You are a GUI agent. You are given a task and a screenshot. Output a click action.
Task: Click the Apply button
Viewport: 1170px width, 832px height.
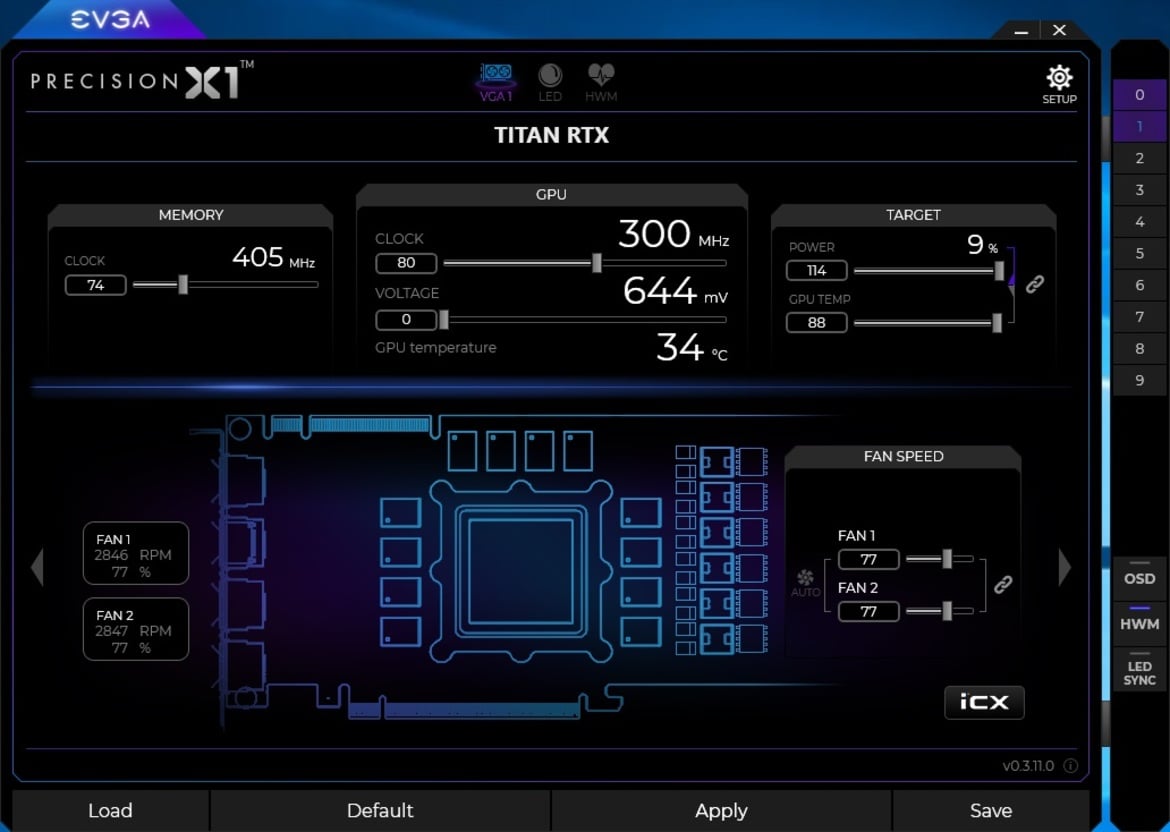[721, 810]
